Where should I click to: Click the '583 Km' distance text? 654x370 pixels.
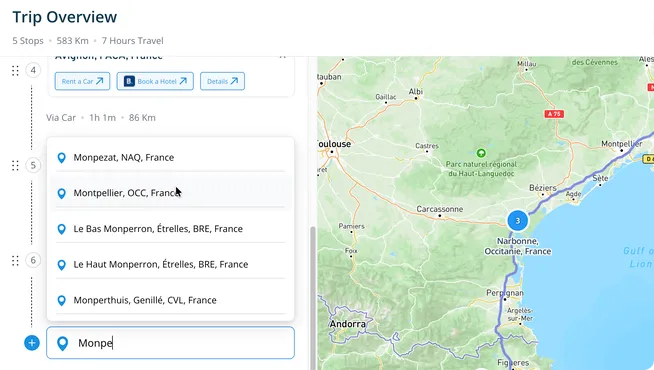click(73, 41)
